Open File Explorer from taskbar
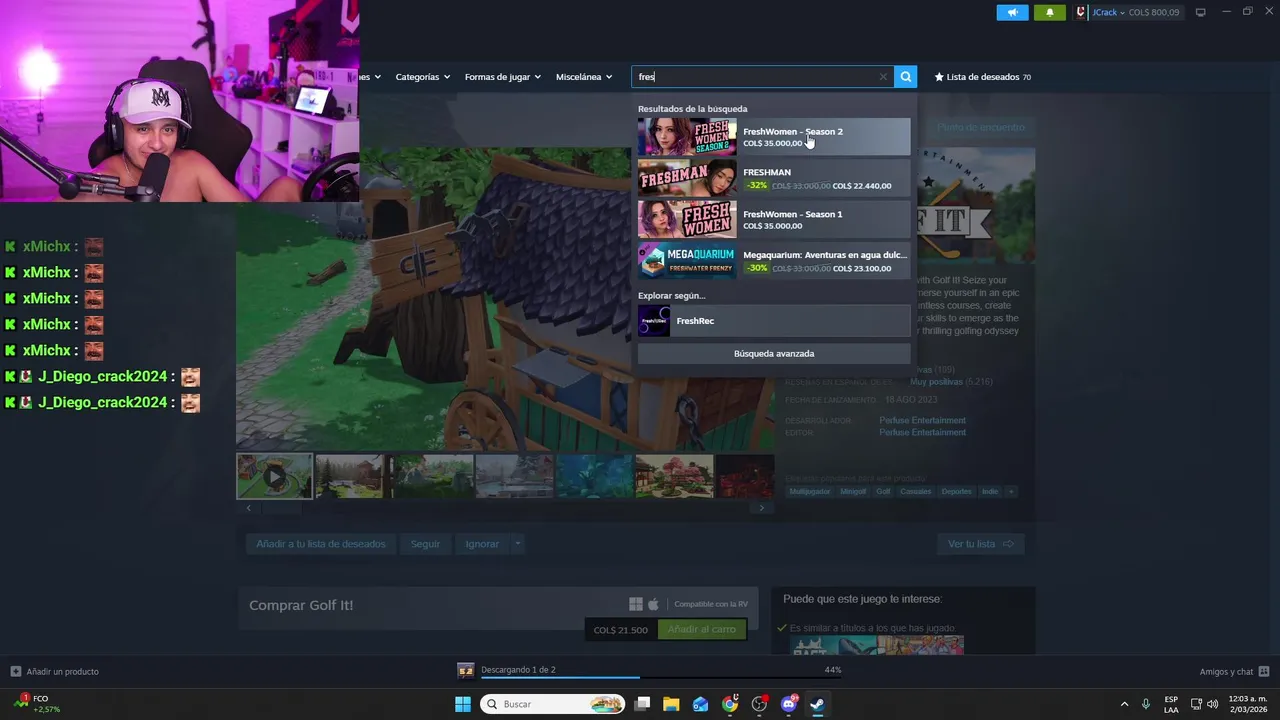The image size is (1280, 720). (671, 704)
